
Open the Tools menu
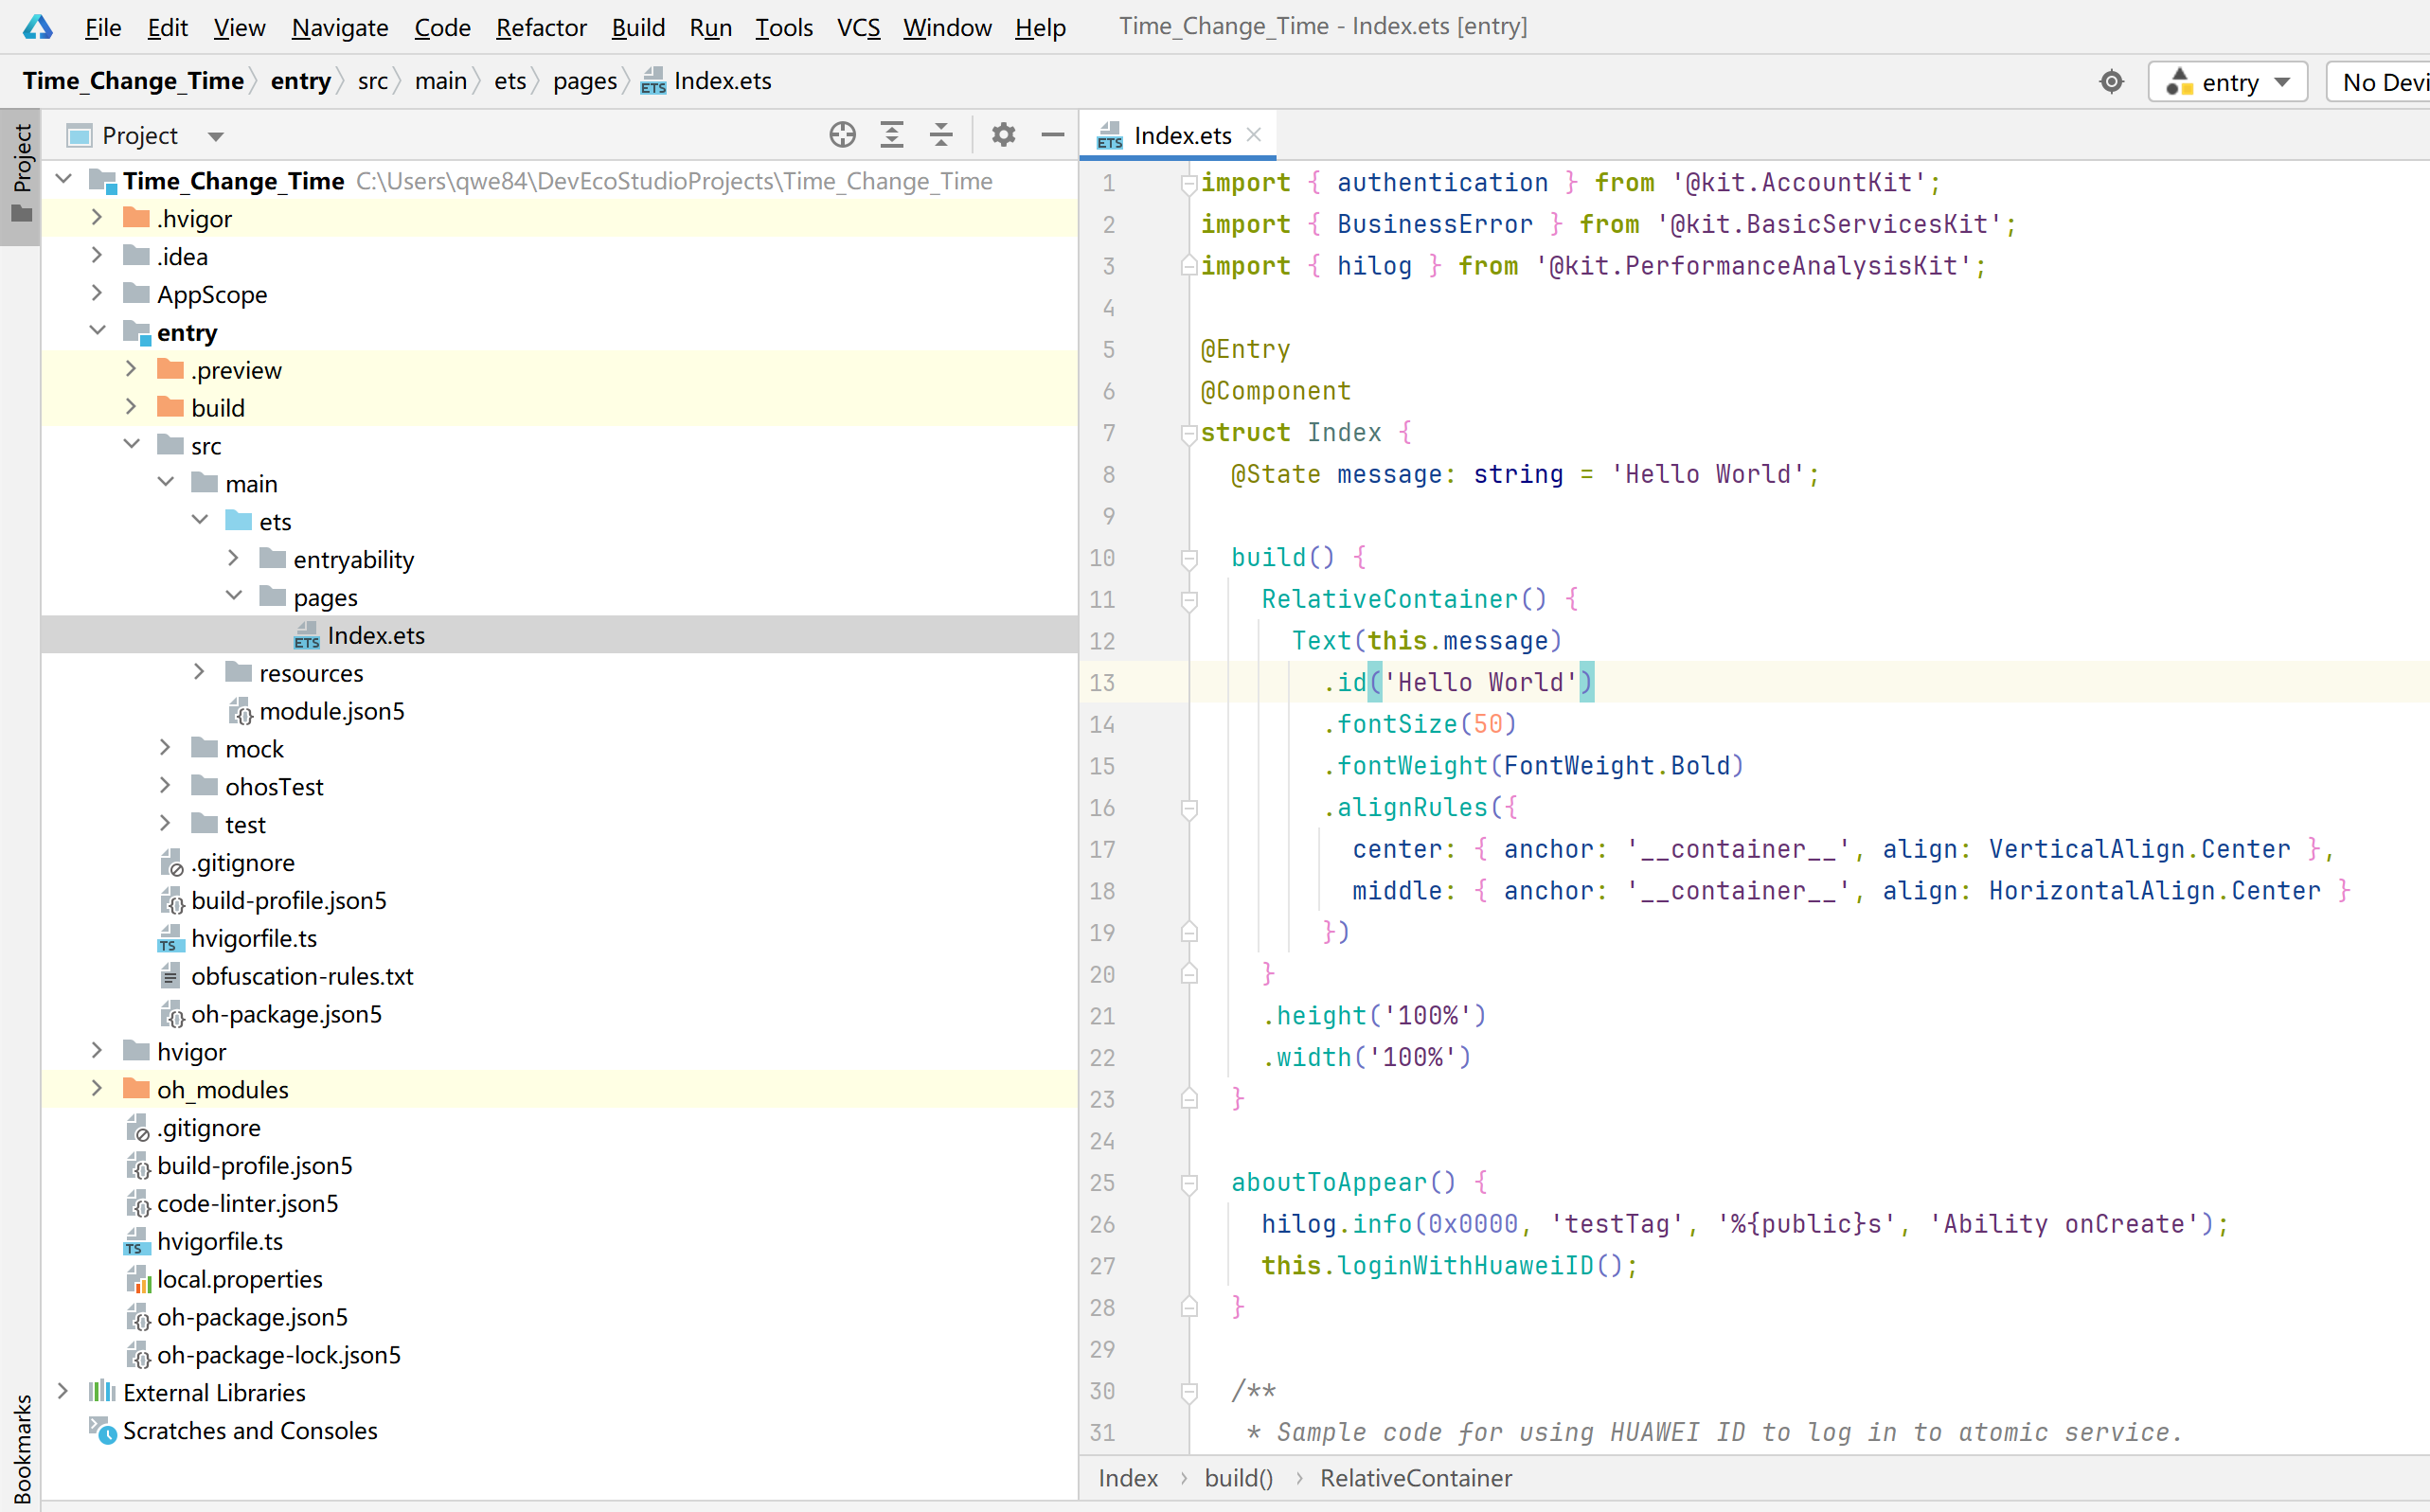[784, 27]
